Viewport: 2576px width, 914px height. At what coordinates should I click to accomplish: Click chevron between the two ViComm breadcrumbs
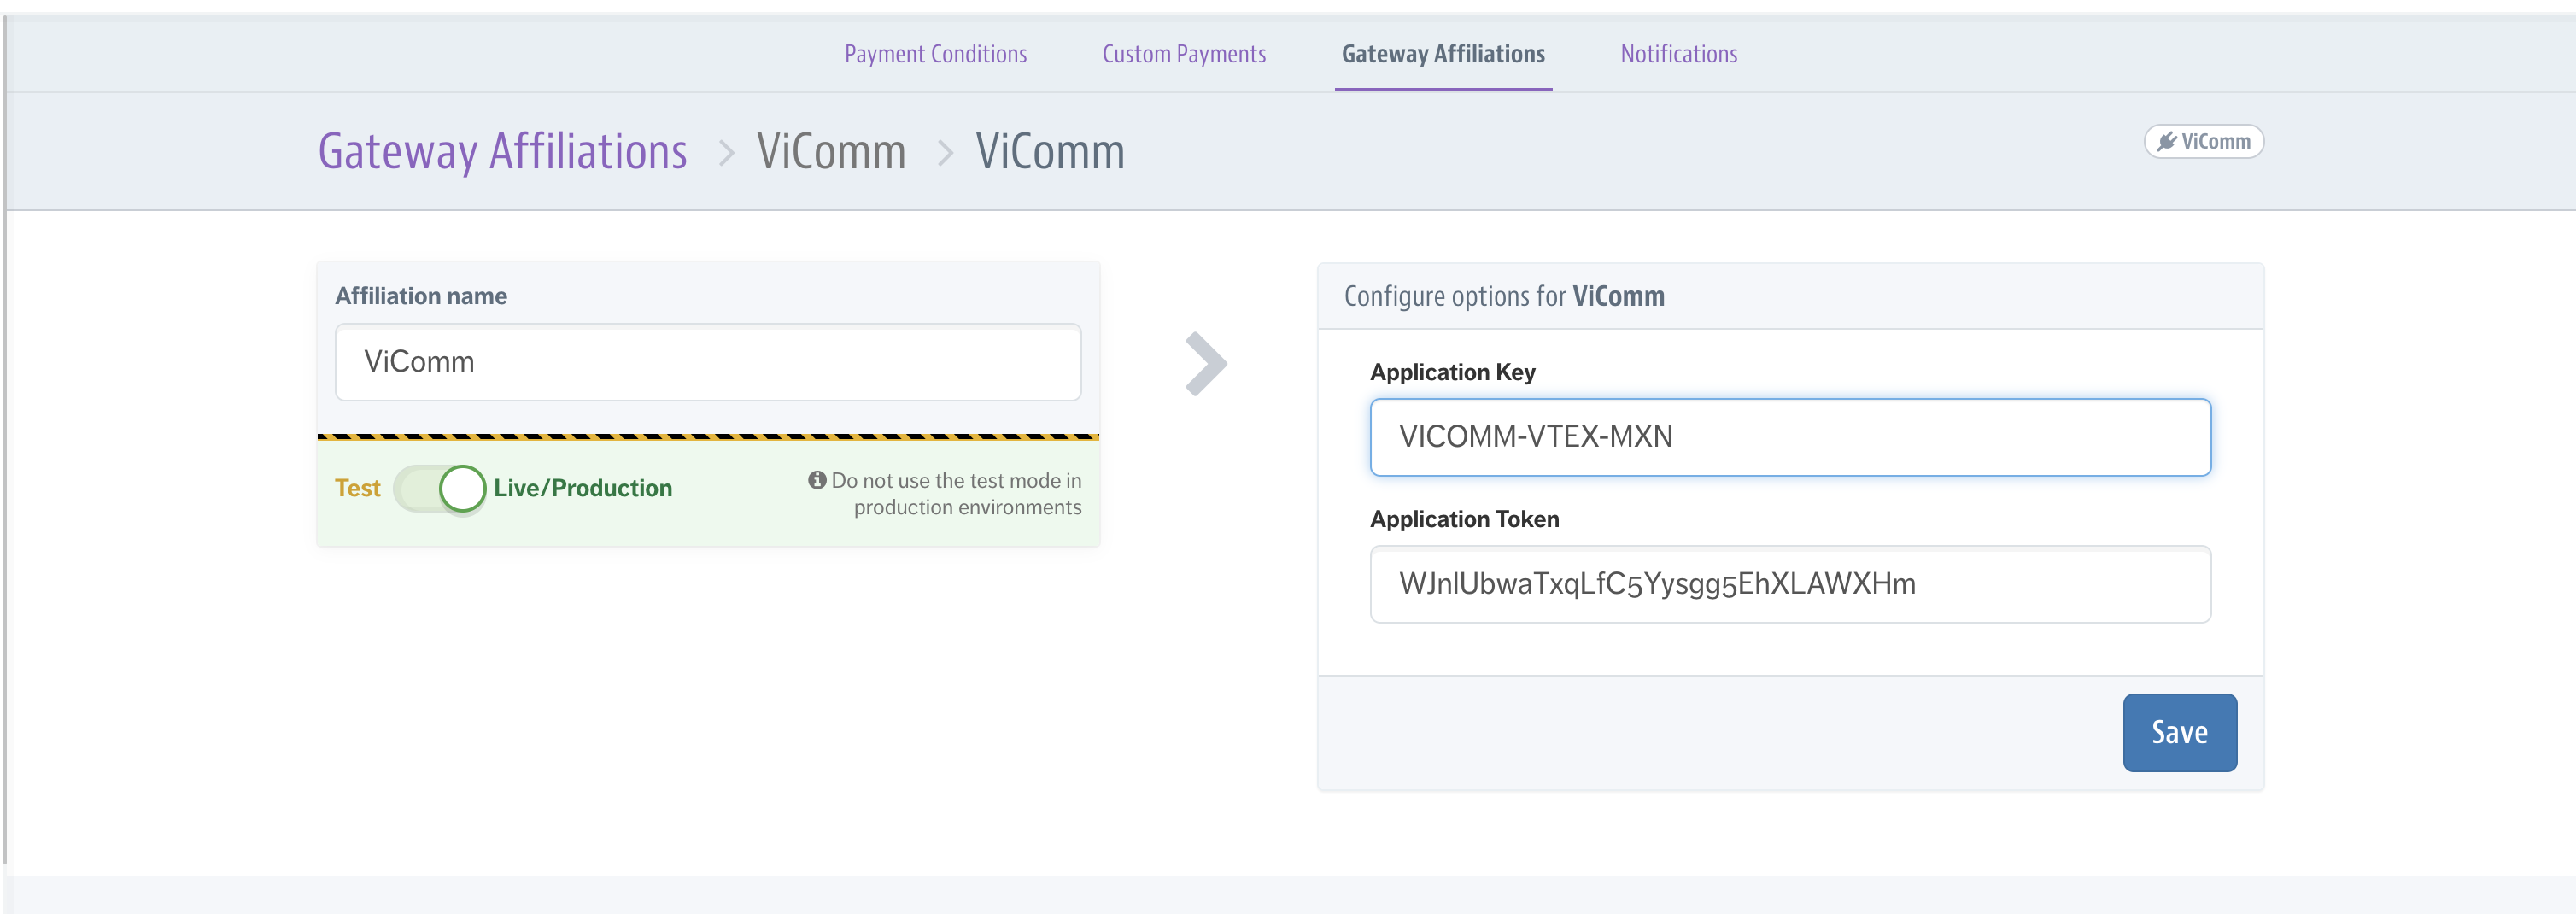coord(945,153)
